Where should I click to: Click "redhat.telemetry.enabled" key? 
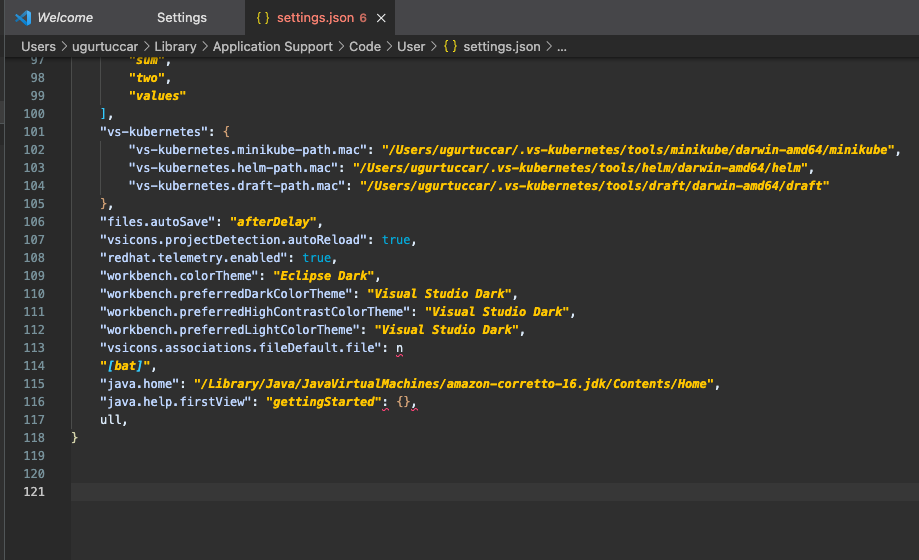(x=193, y=257)
